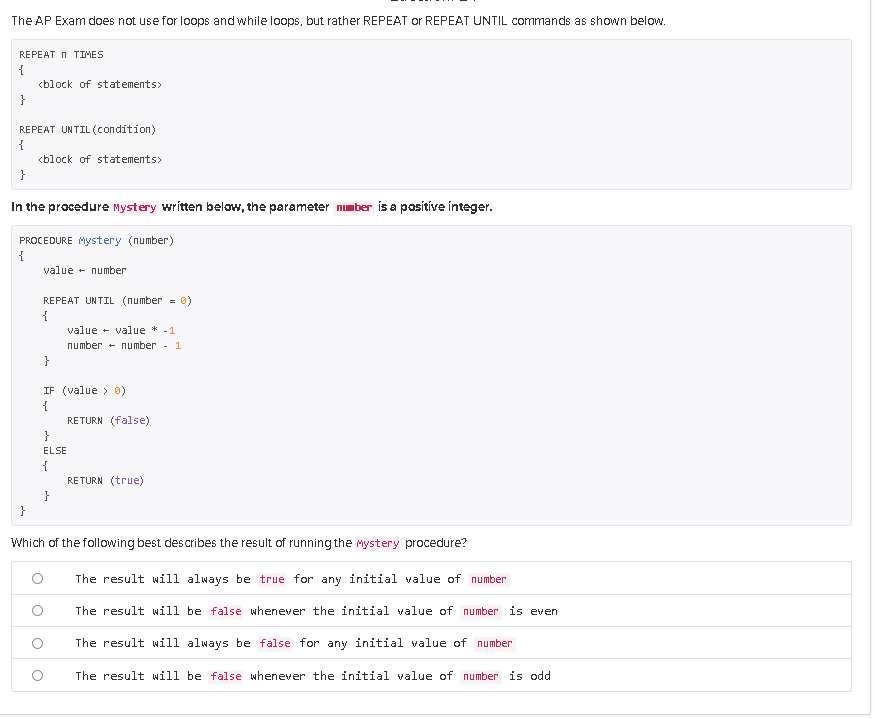
Task: Click the 'value ← value * -1' code line
Action: click(x=121, y=330)
